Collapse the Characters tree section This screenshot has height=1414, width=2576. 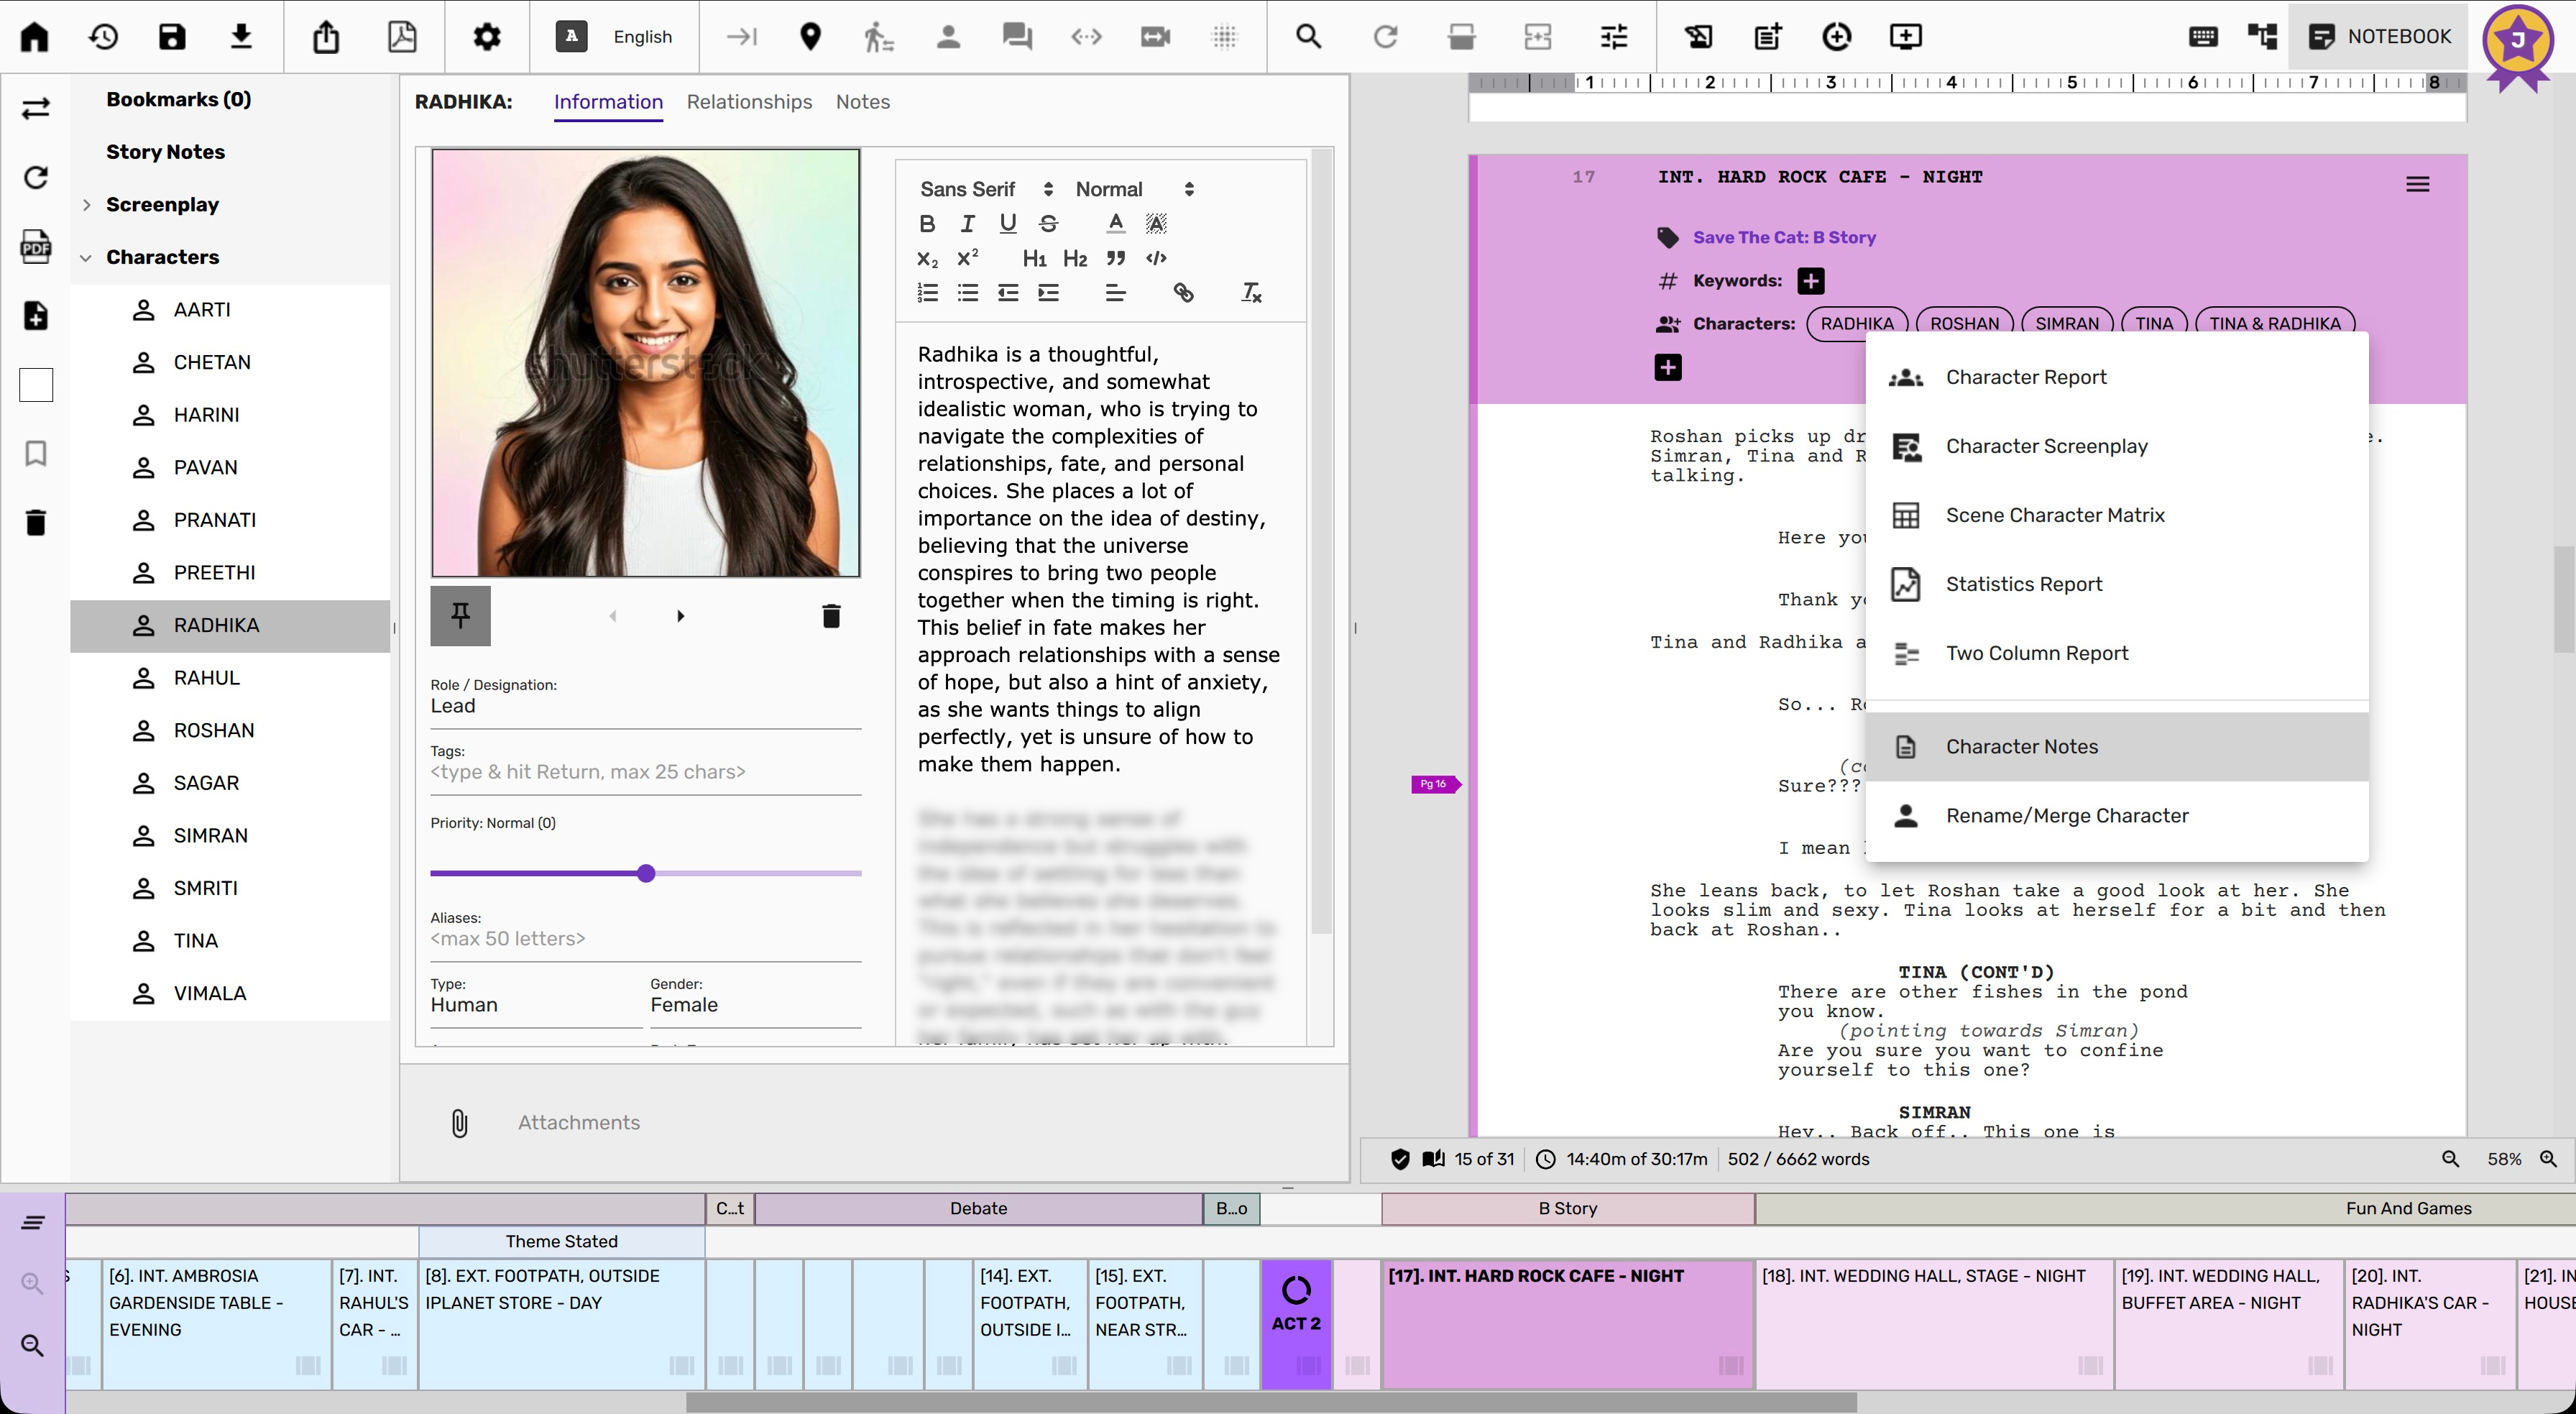(x=87, y=258)
